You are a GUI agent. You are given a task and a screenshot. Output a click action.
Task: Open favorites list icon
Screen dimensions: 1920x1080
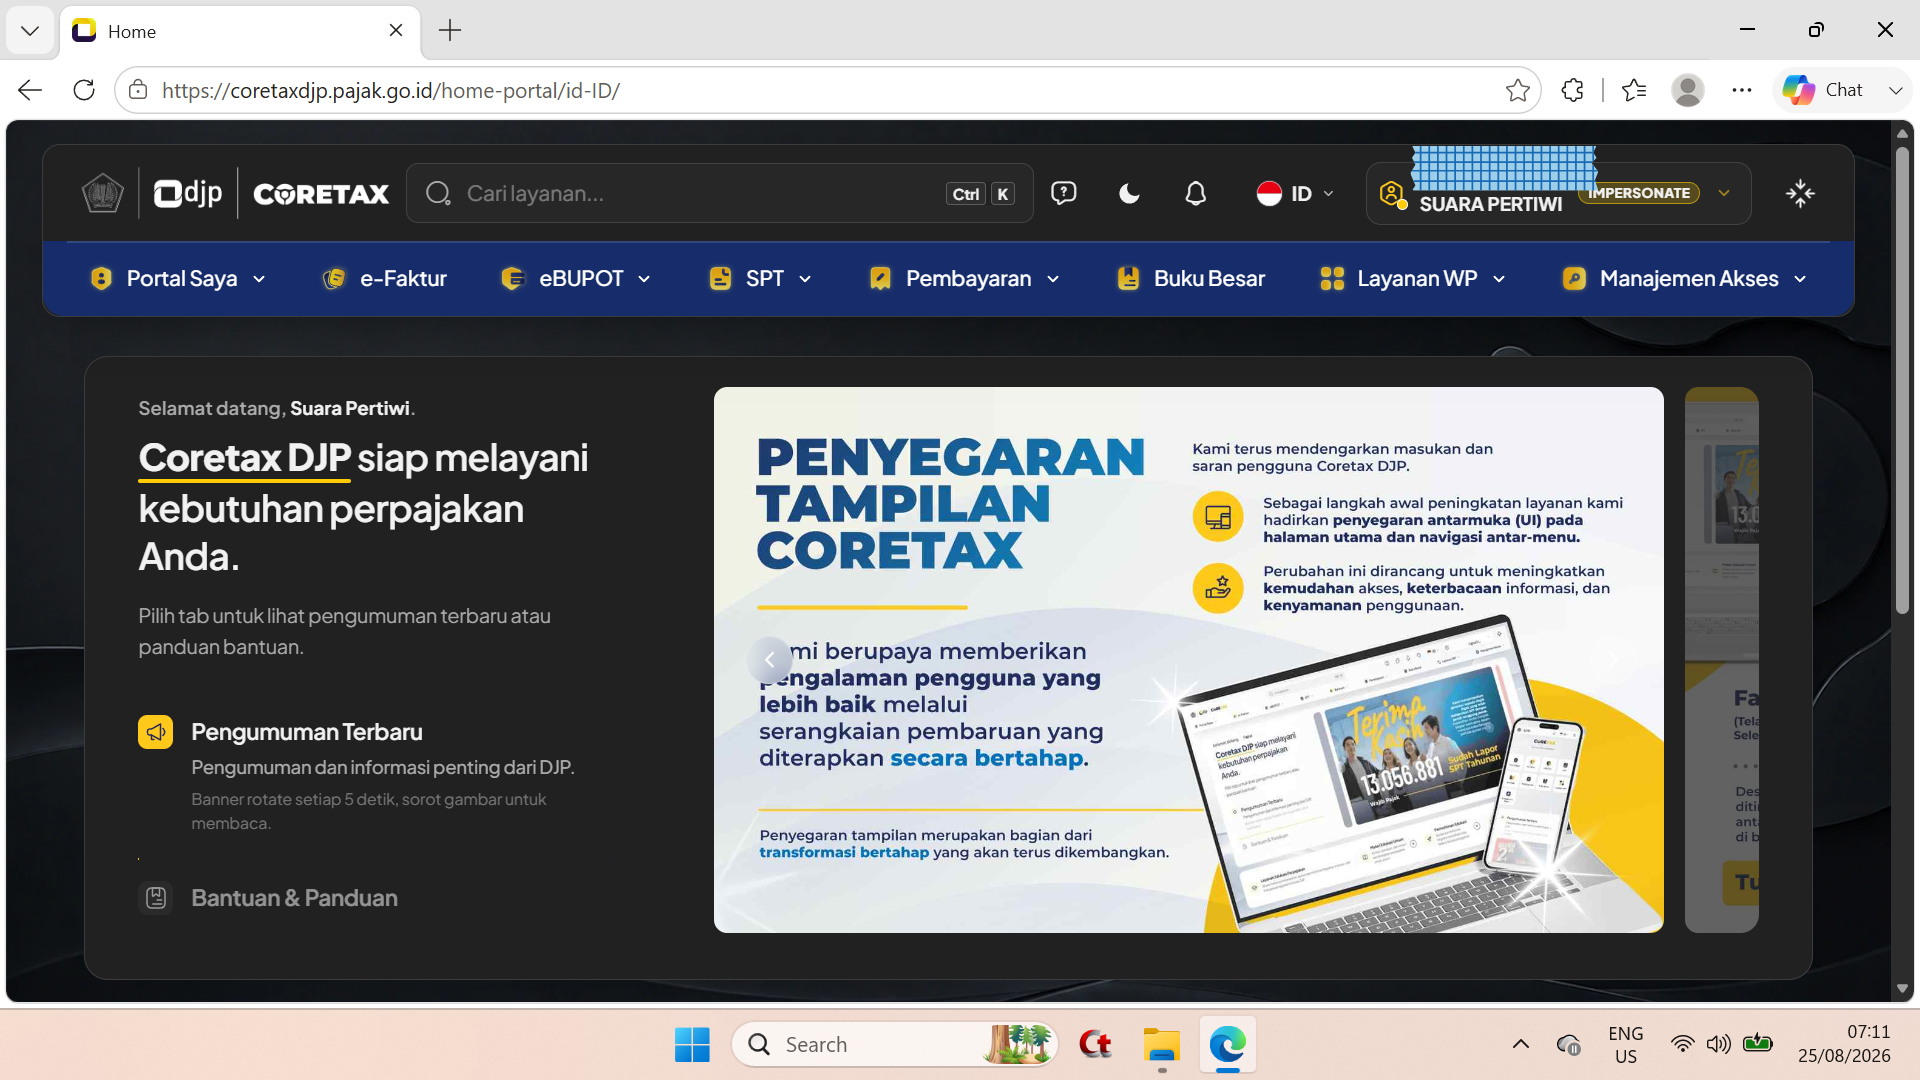coord(1634,90)
